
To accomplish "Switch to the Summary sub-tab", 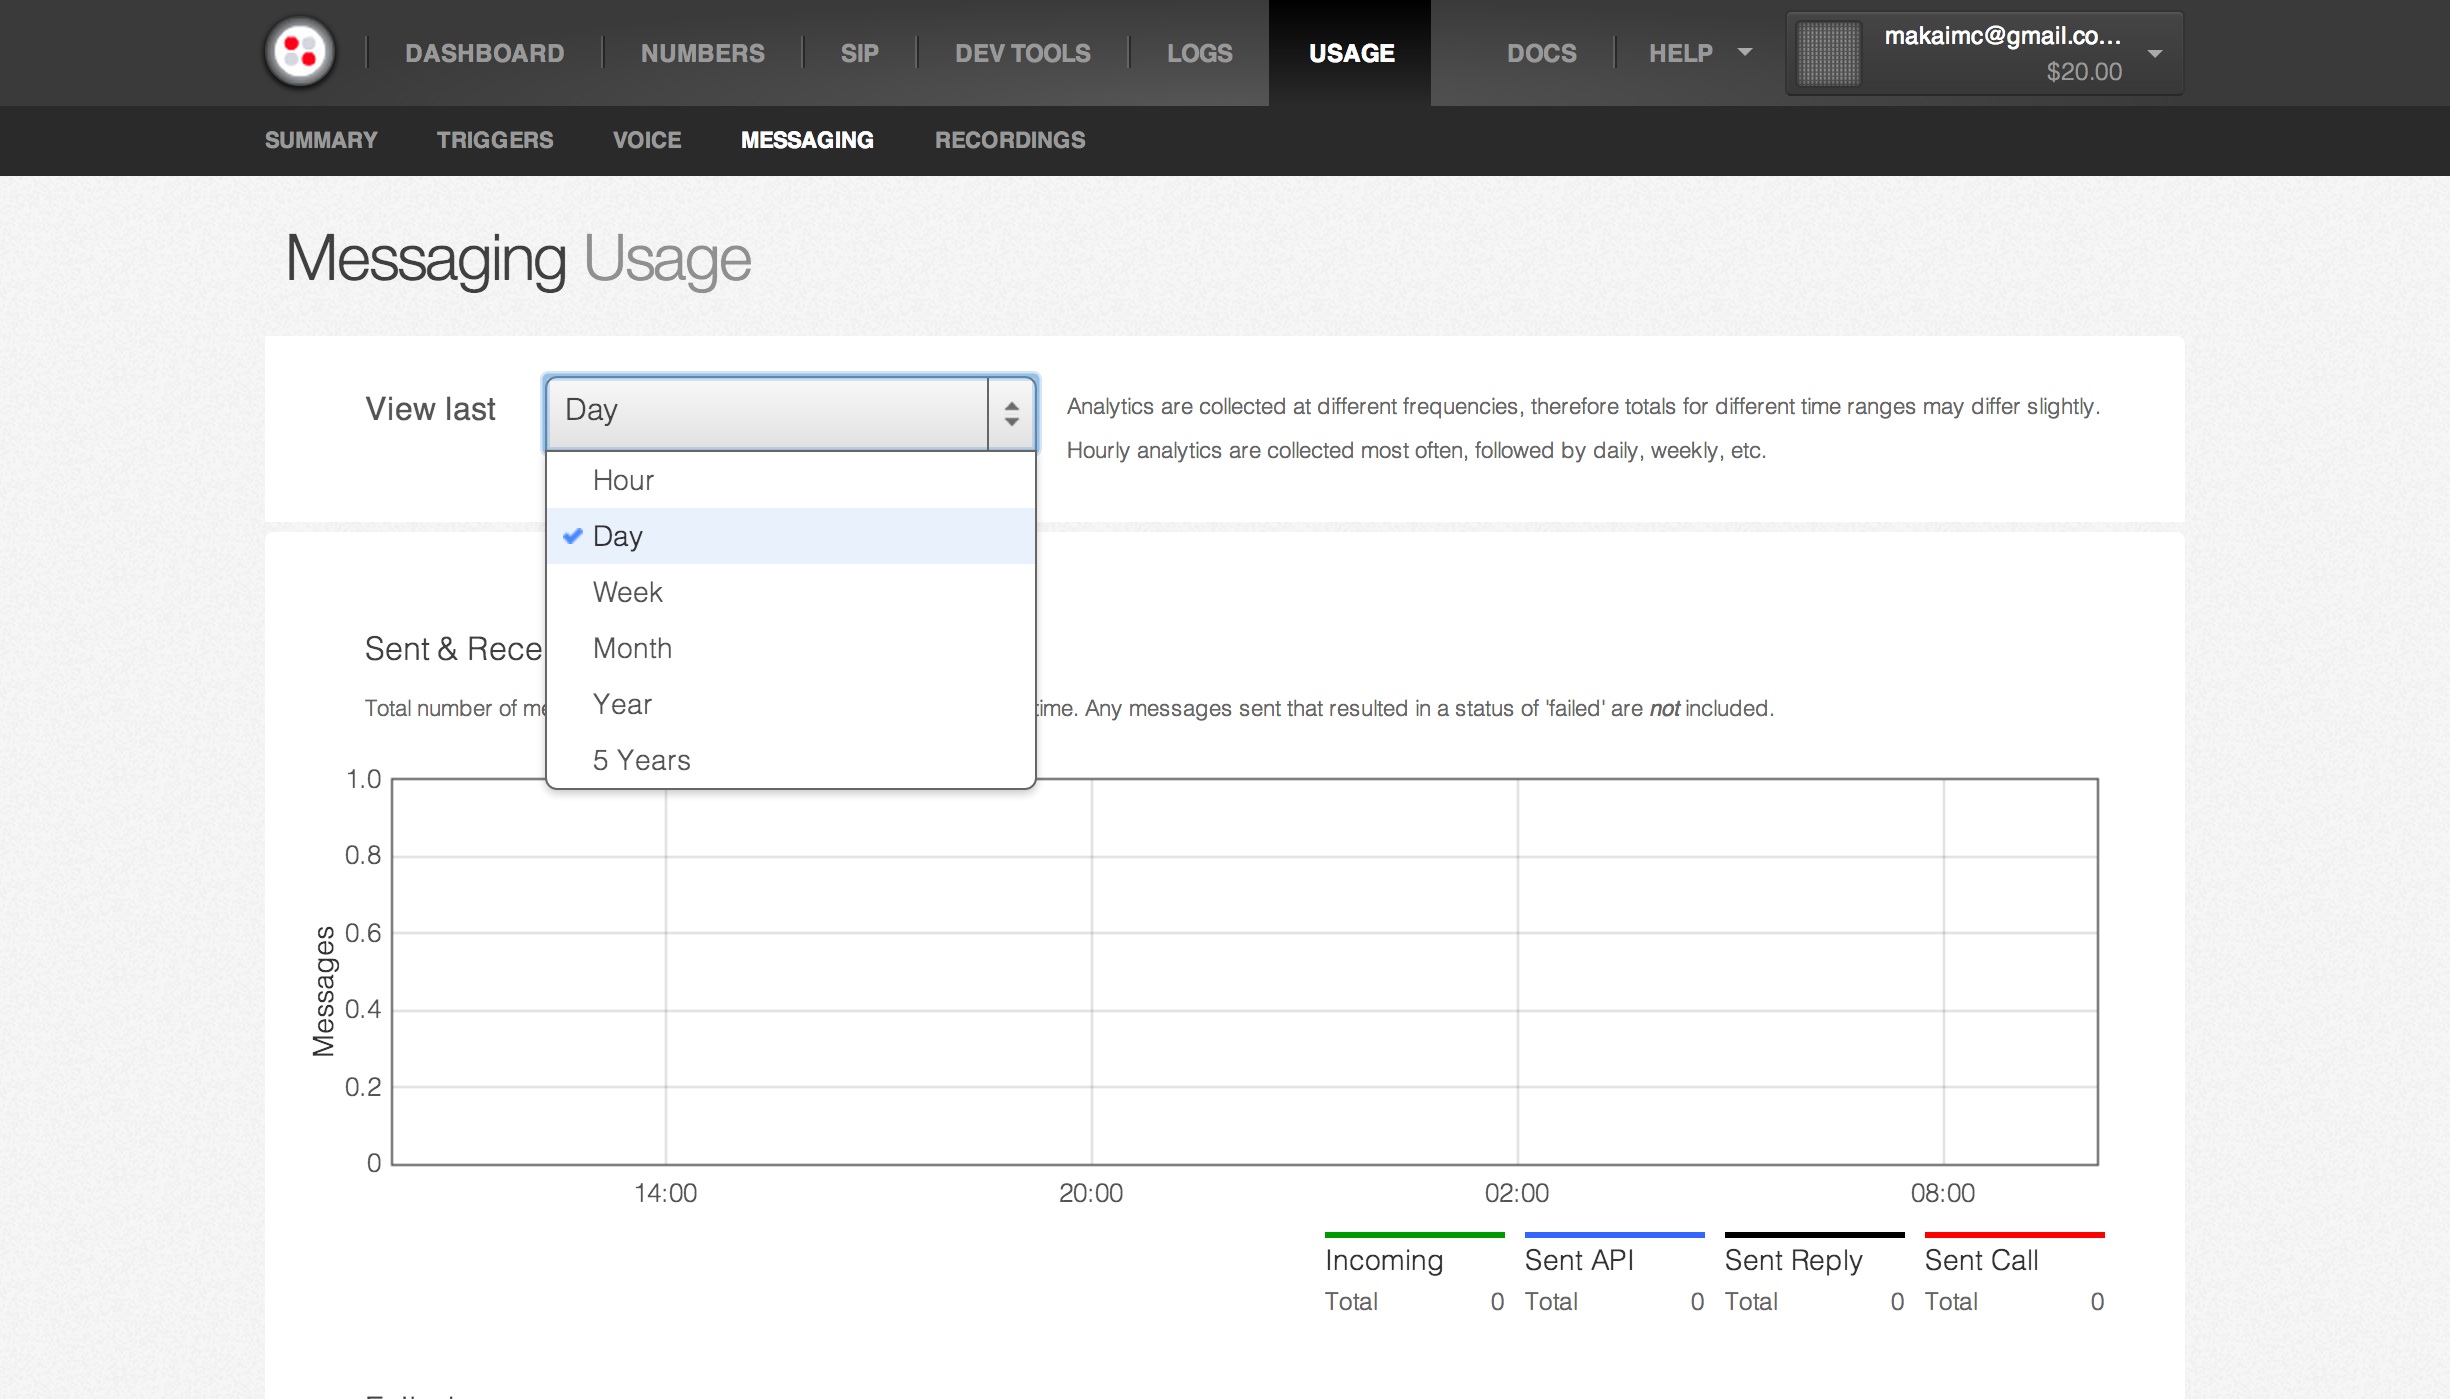I will click(321, 140).
